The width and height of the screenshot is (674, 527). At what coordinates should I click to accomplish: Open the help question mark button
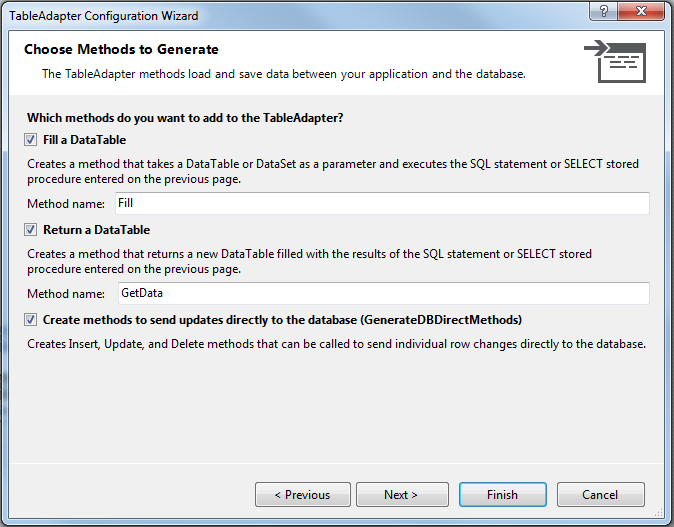603,11
